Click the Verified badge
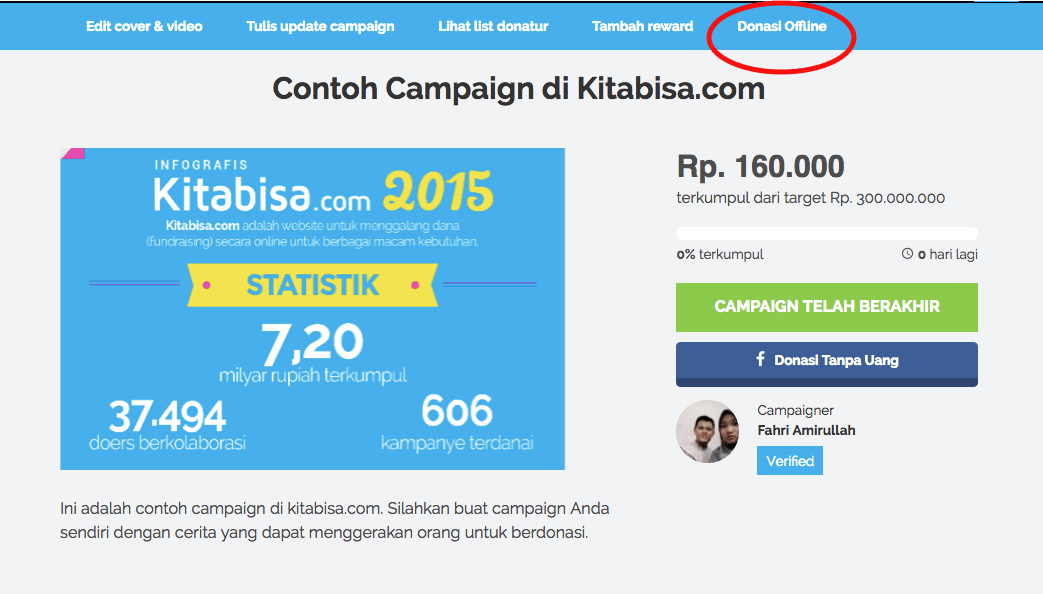The image size is (1043, 594). [789, 460]
